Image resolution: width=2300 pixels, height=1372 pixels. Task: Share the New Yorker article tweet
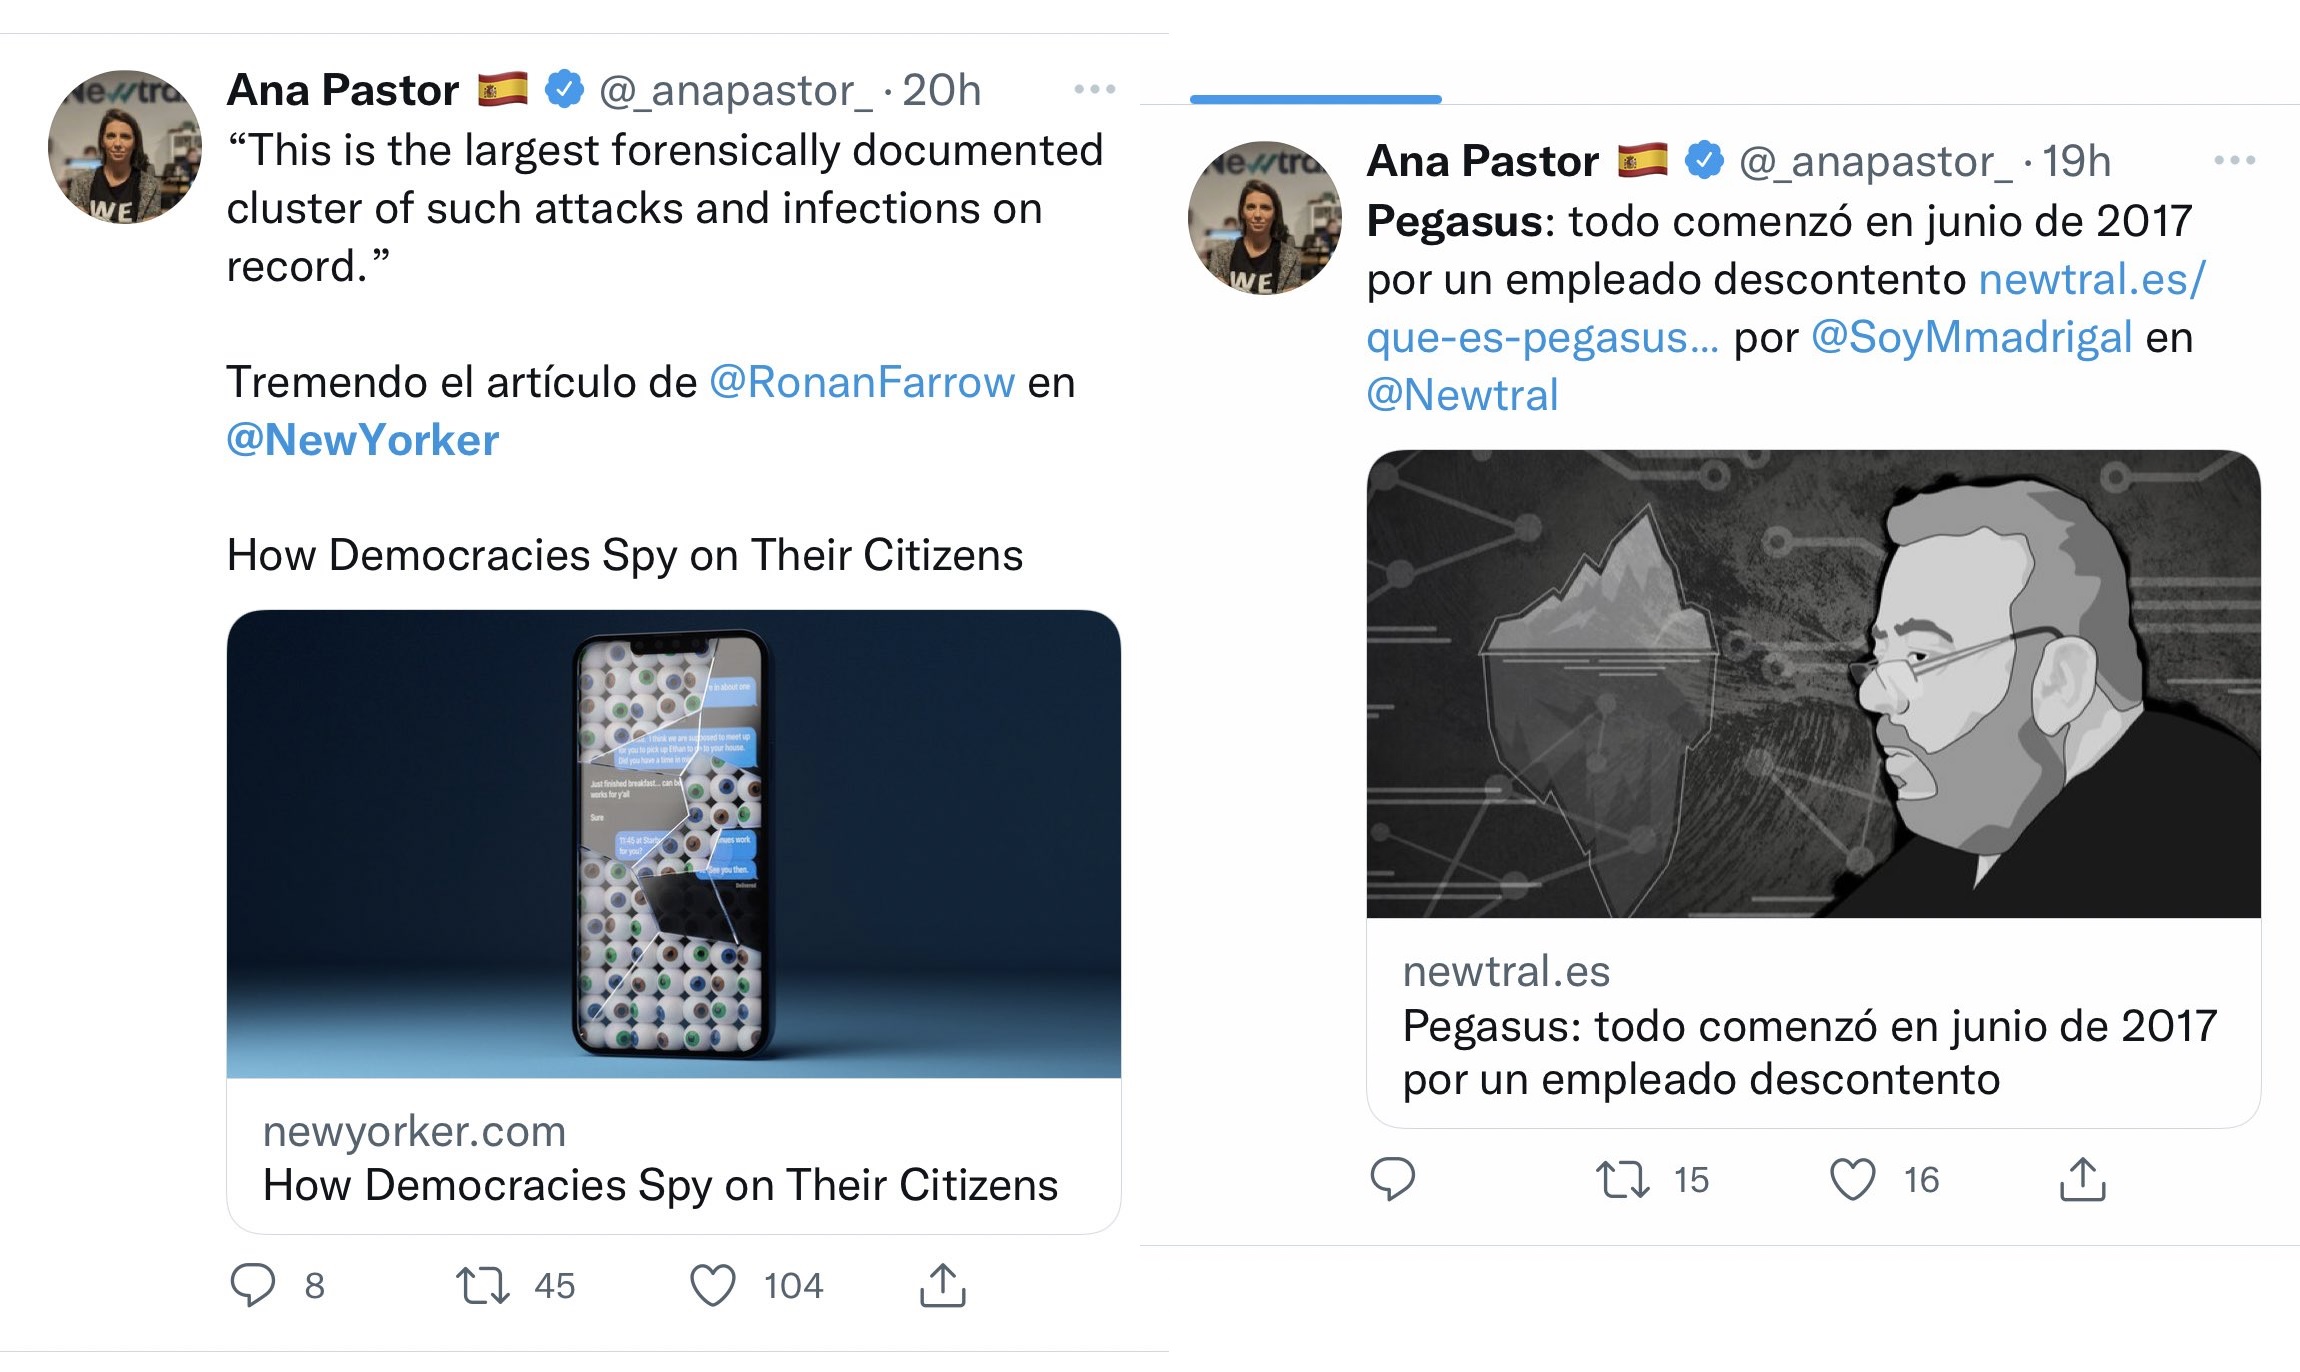(942, 1285)
